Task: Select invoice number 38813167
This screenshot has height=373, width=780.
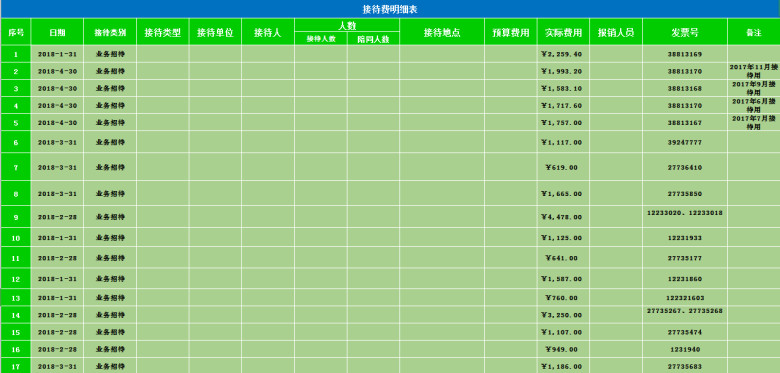Action: click(x=685, y=122)
